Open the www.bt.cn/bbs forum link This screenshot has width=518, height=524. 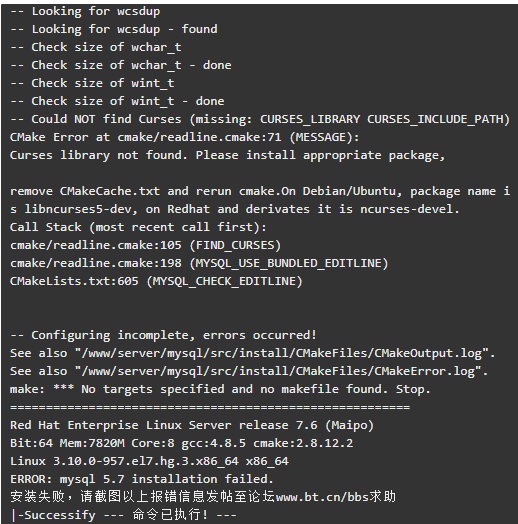(x=321, y=497)
